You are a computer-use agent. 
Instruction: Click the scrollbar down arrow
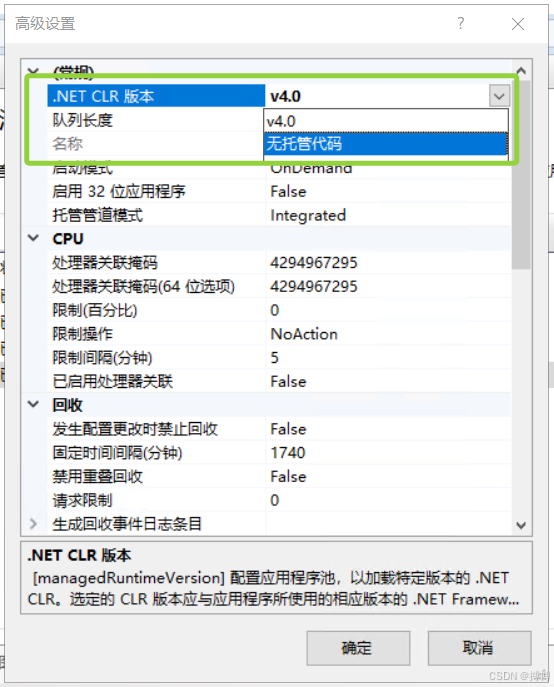click(x=521, y=525)
